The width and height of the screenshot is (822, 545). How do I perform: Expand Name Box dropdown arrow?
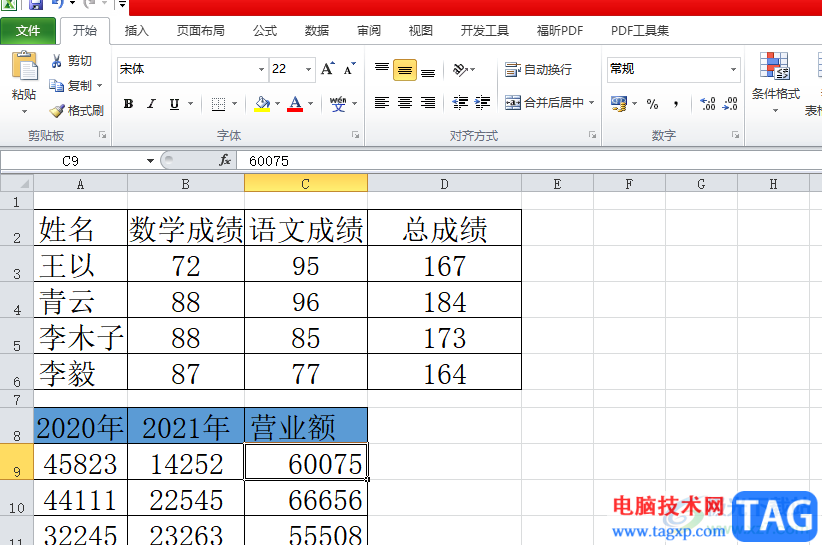[150, 161]
